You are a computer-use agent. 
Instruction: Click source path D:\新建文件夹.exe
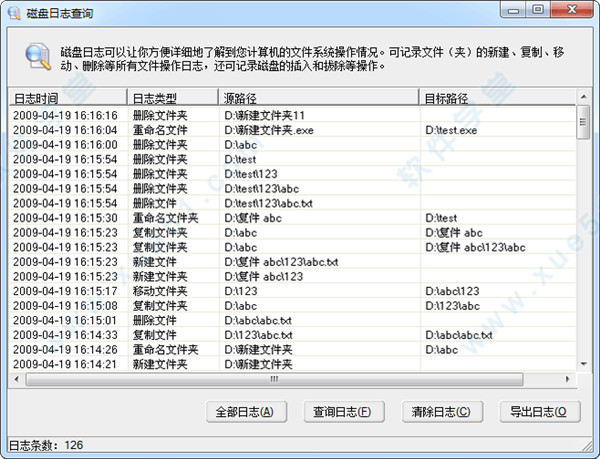[269, 130]
